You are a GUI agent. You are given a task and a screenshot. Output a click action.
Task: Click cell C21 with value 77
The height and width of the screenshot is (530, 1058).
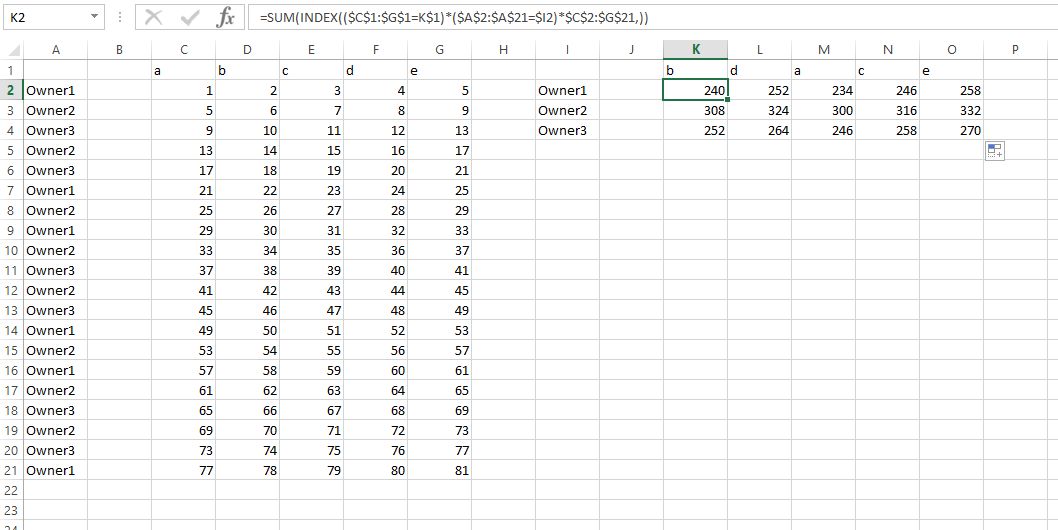183,471
